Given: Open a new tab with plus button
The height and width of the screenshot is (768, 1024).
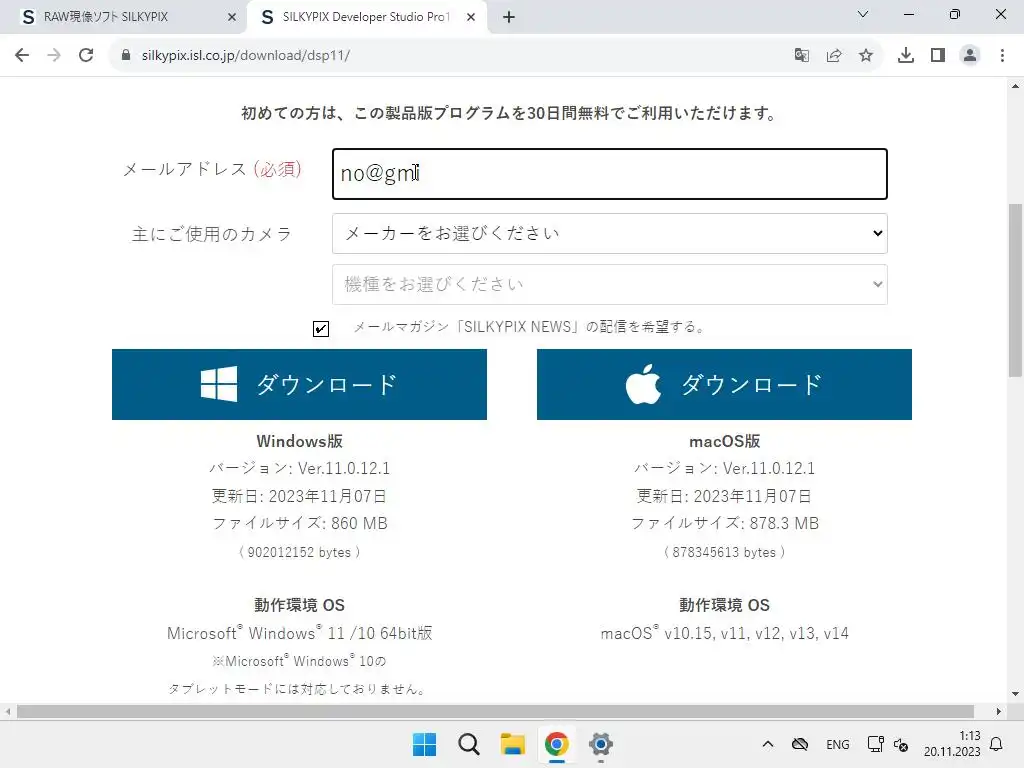Looking at the screenshot, I should [509, 17].
